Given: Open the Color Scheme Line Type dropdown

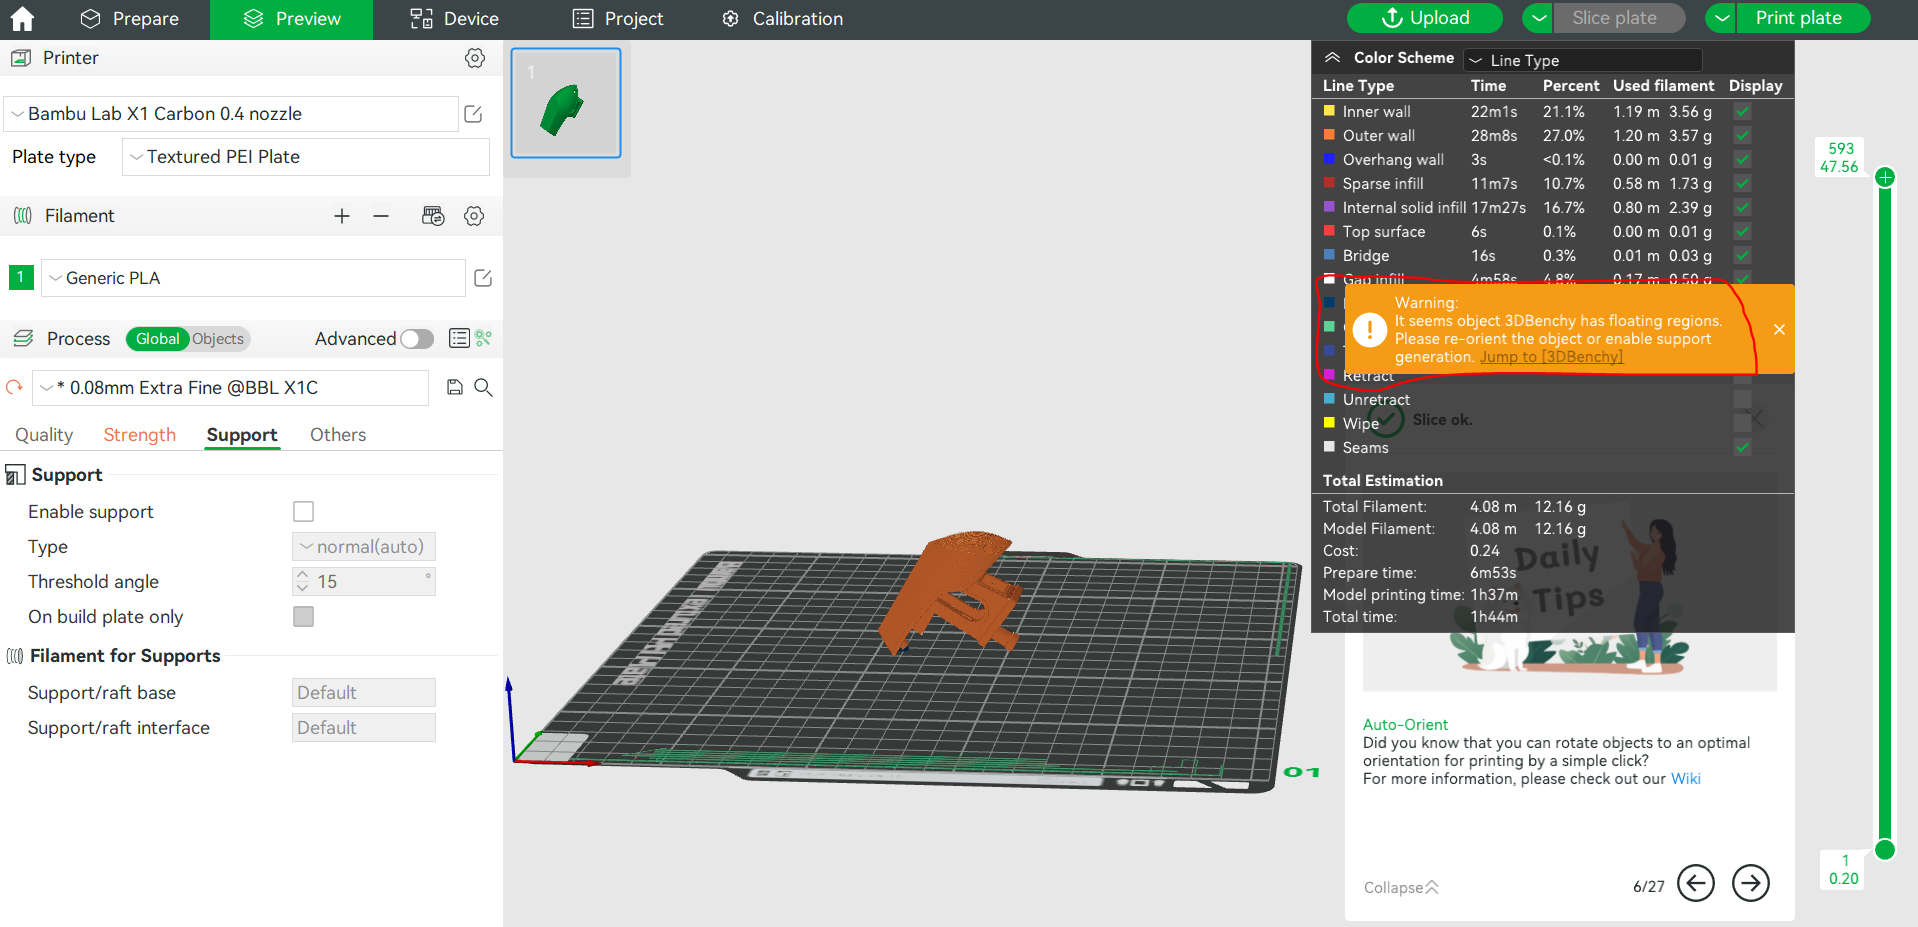Looking at the screenshot, I should pyautogui.click(x=1582, y=60).
